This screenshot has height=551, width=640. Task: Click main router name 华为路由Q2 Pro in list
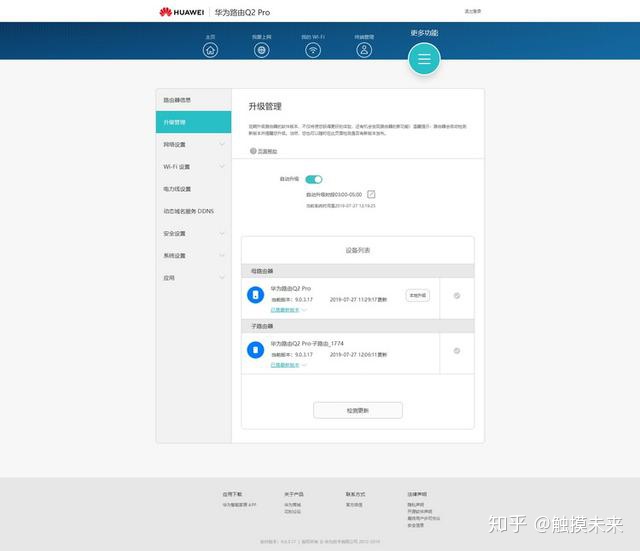(291, 289)
